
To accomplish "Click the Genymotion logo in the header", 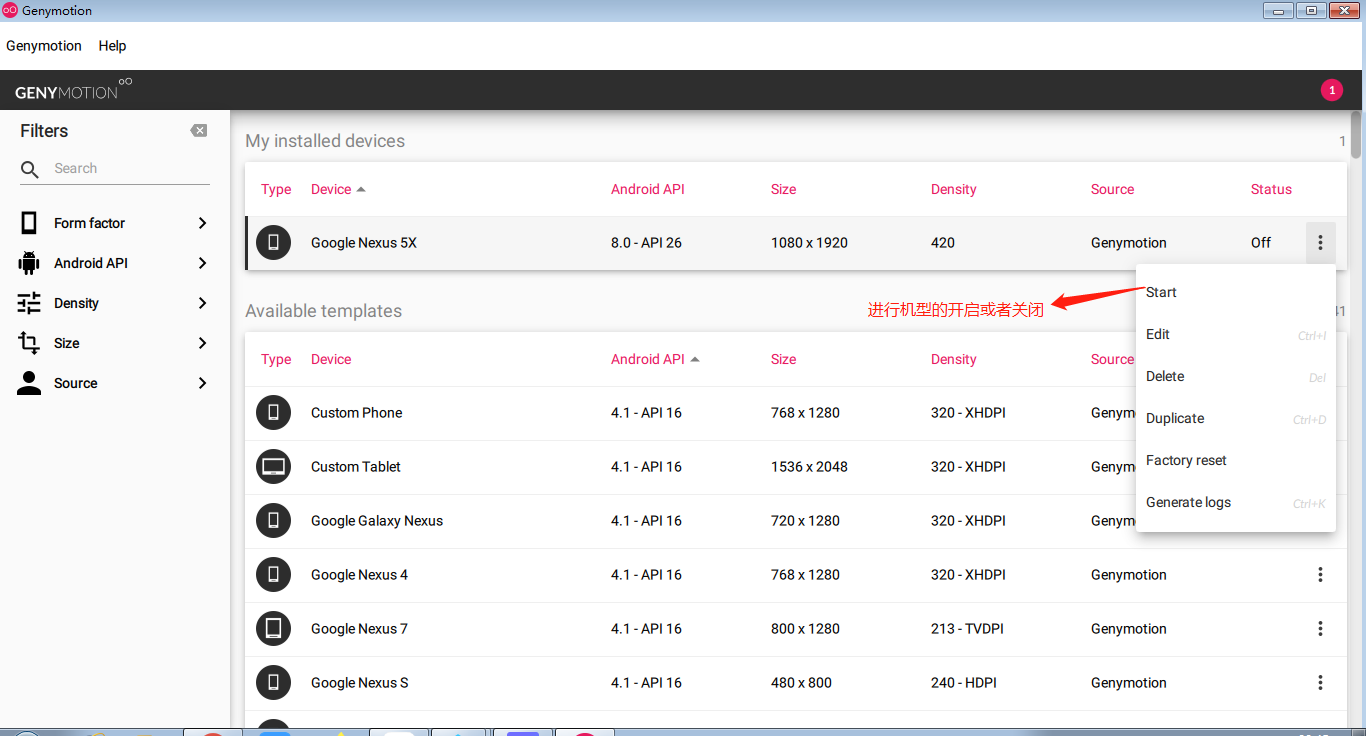I will click(x=73, y=90).
